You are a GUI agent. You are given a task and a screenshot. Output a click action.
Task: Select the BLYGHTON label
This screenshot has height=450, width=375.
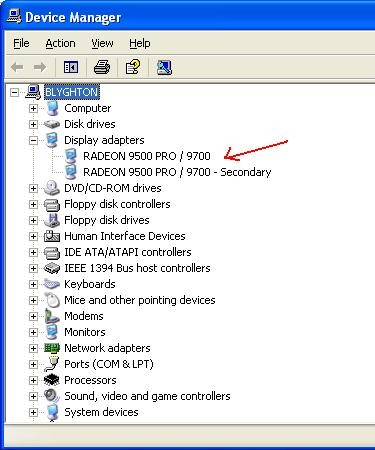click(72, 92)
